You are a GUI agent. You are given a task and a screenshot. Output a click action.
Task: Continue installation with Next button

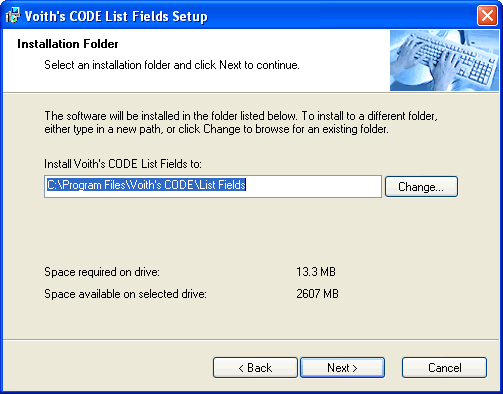[343, 368]
